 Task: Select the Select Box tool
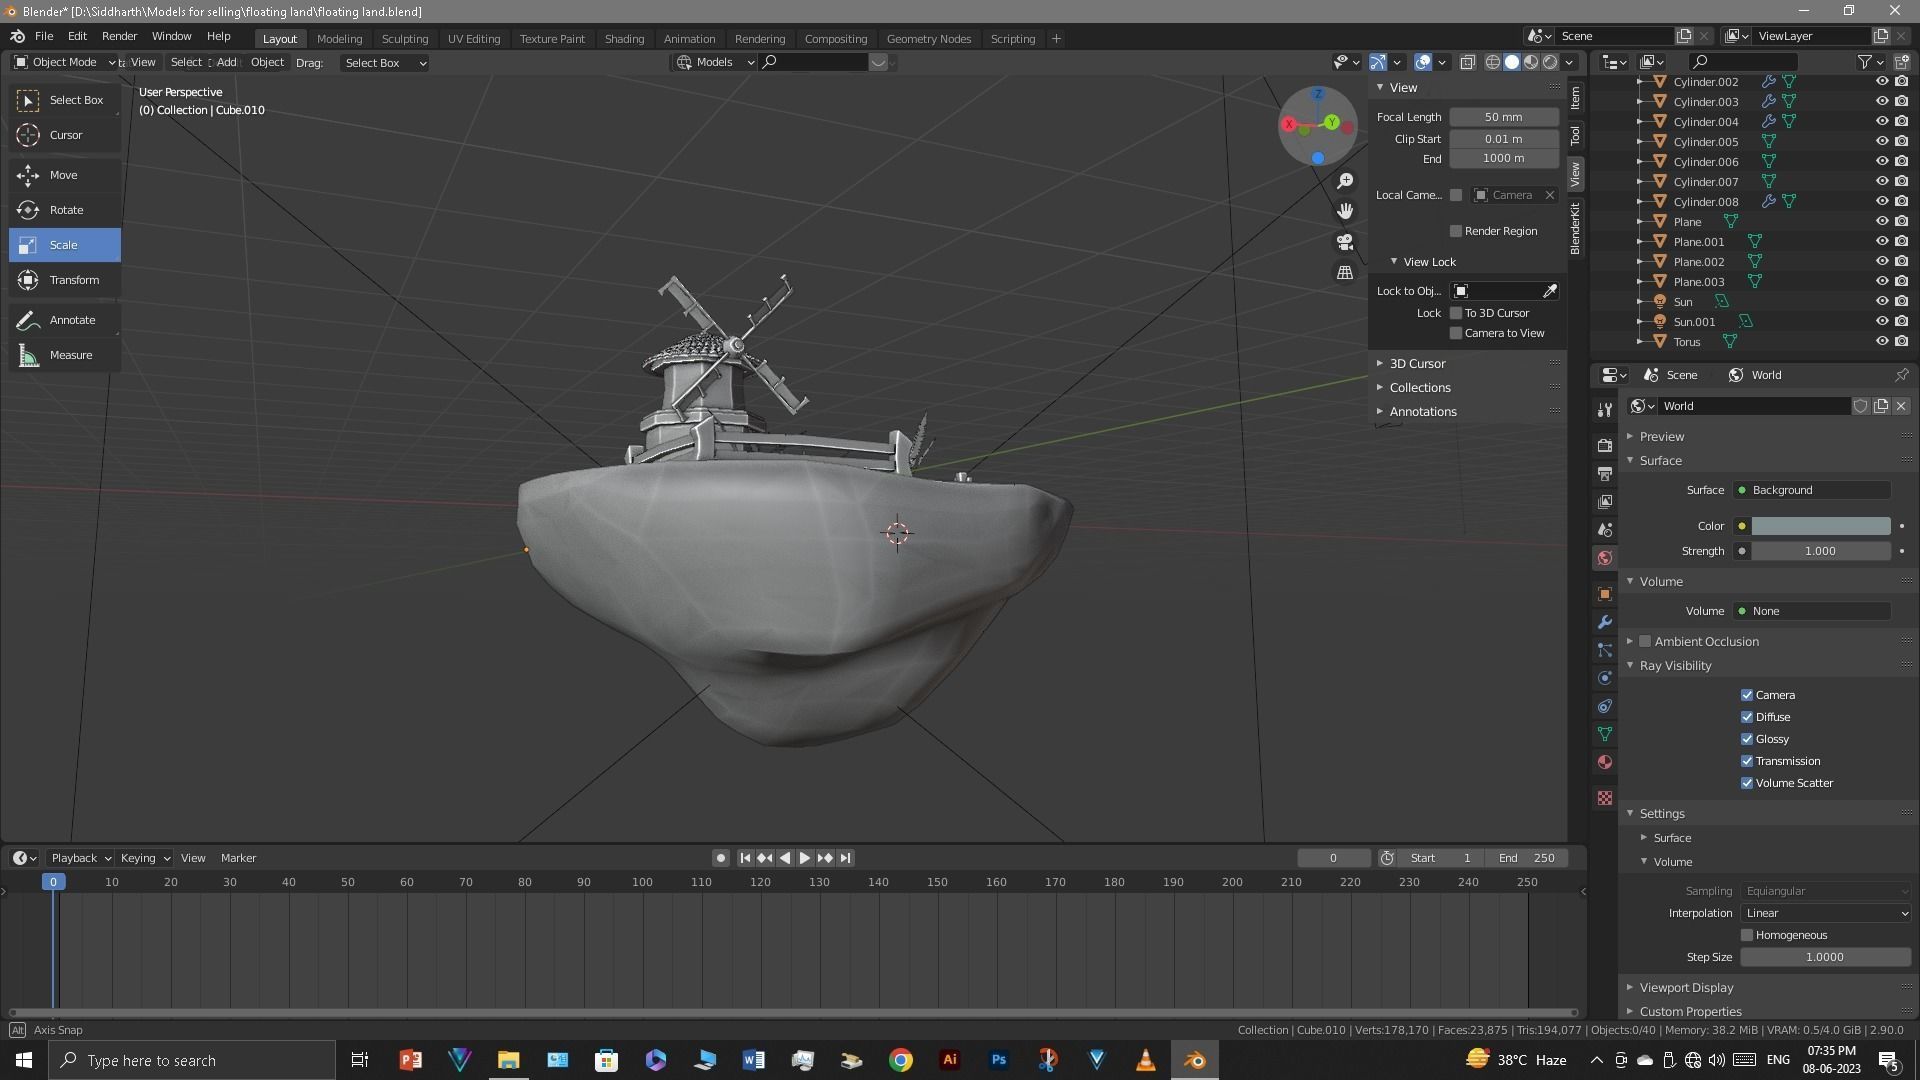point(65,100)
